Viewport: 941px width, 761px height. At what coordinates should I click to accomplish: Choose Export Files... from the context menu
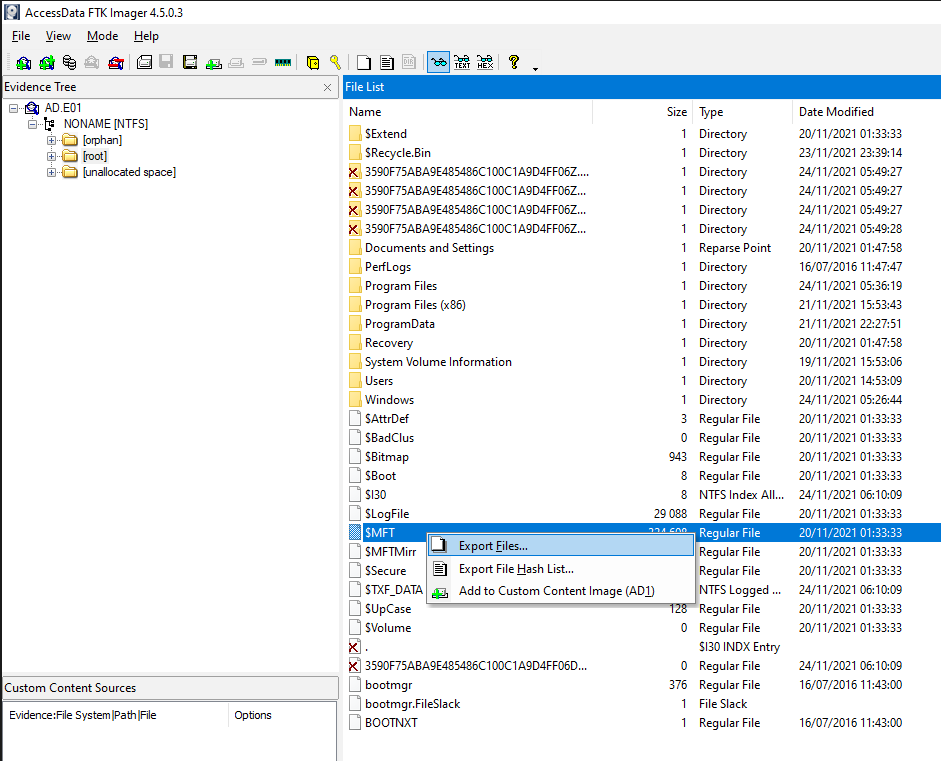click(493, 546)
